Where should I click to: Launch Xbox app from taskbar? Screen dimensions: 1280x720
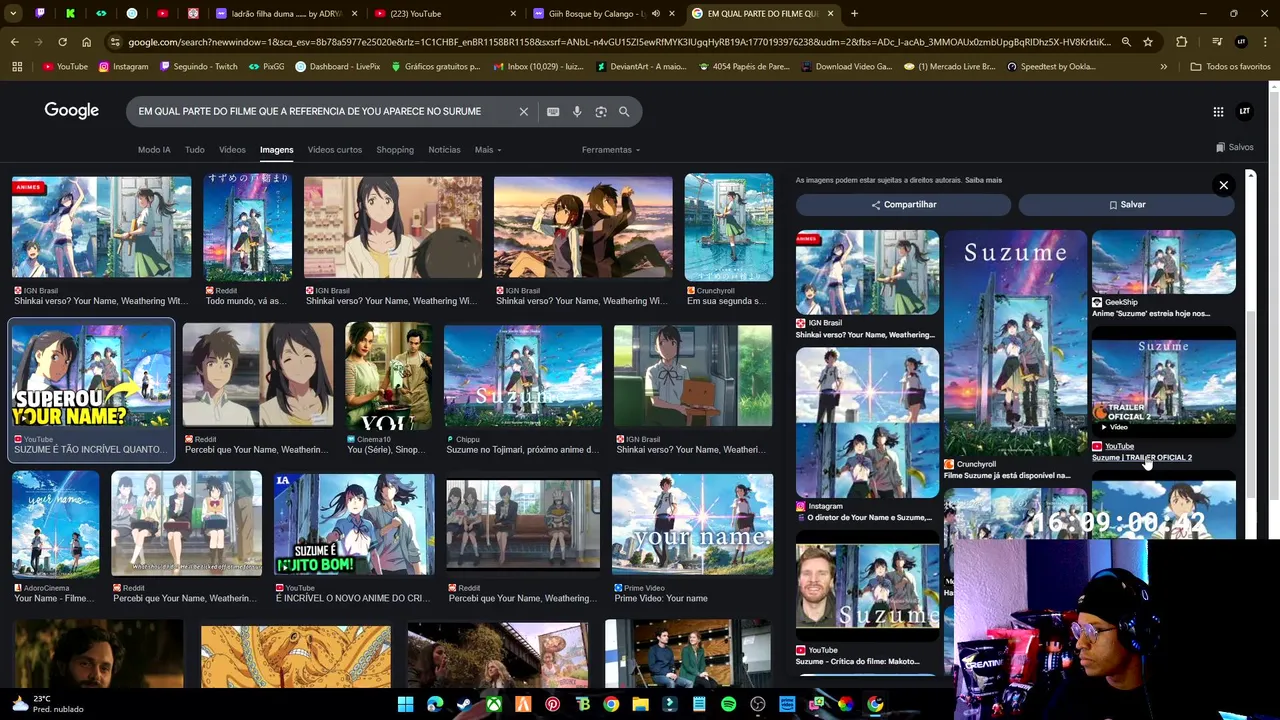[x=494, y=704]
